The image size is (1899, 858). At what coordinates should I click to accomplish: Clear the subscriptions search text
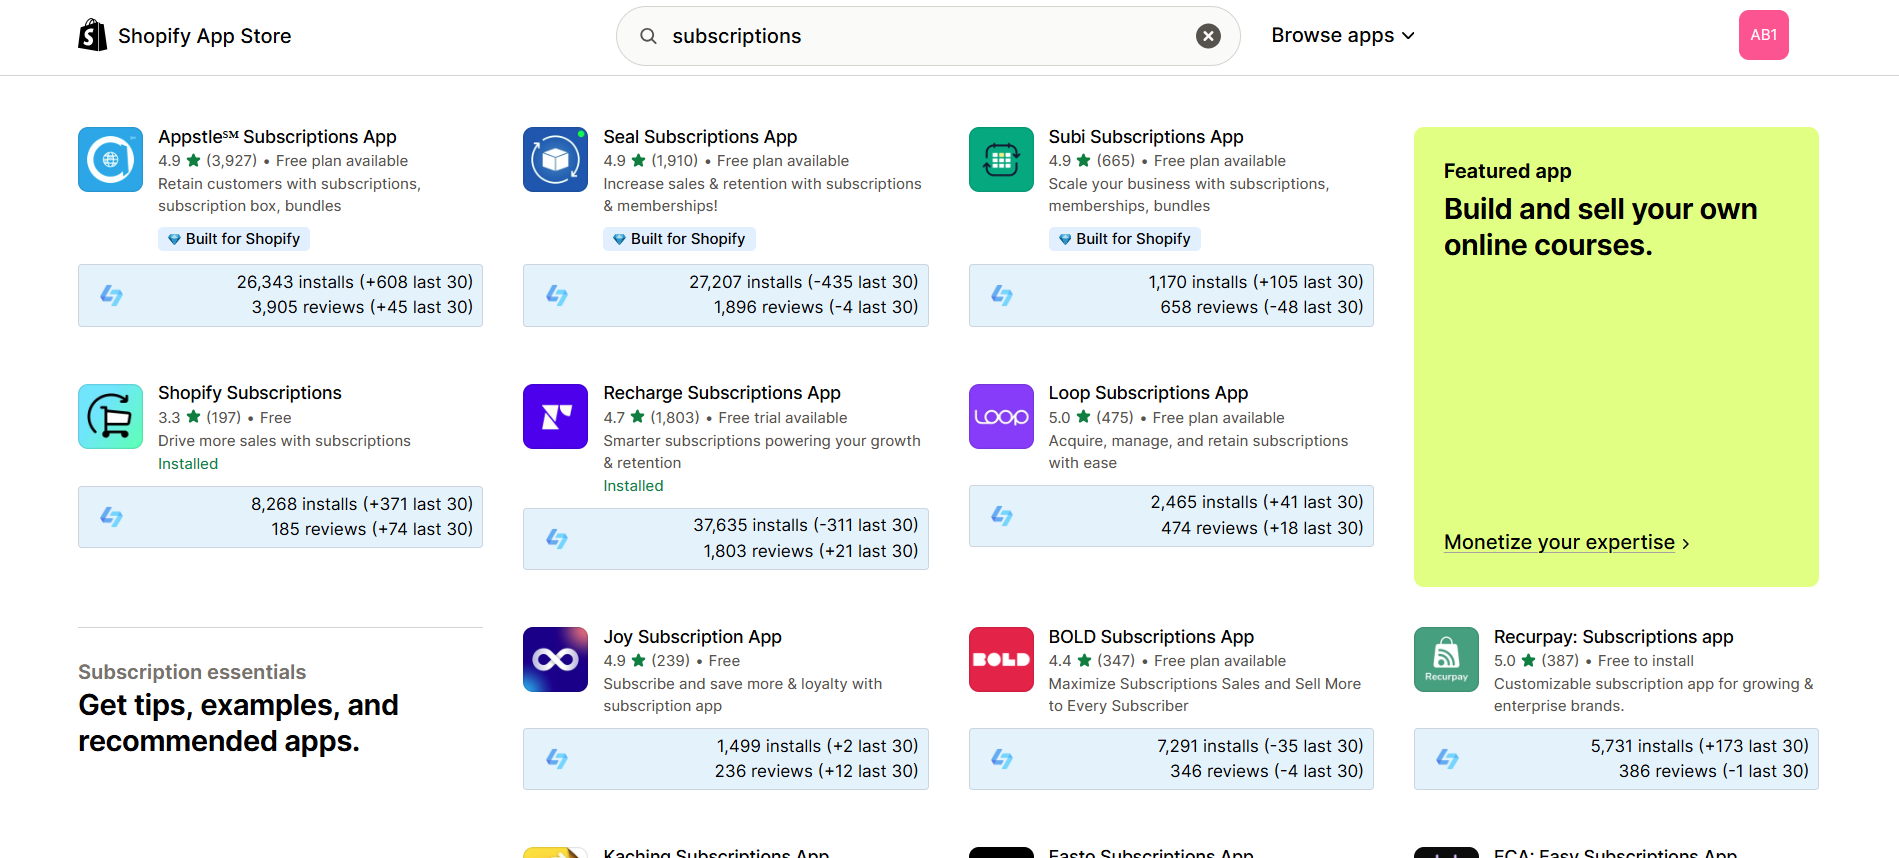coord(1208,36)
